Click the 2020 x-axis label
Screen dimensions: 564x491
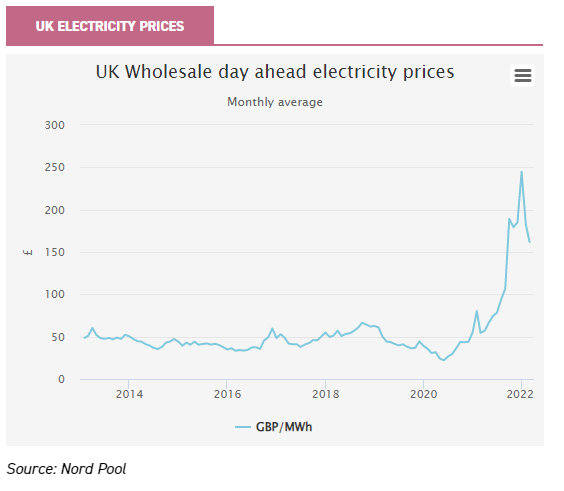[x=424, y=394]
